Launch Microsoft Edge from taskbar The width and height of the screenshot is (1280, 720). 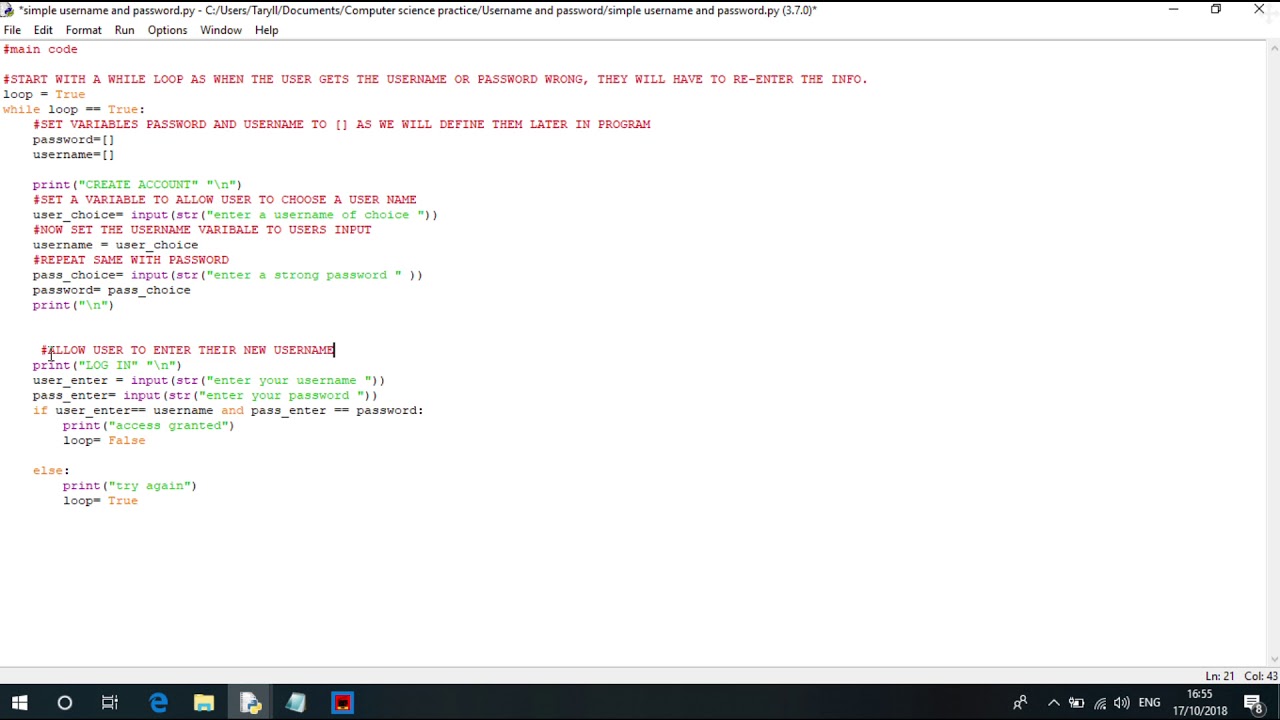click(x=158, y=703)
